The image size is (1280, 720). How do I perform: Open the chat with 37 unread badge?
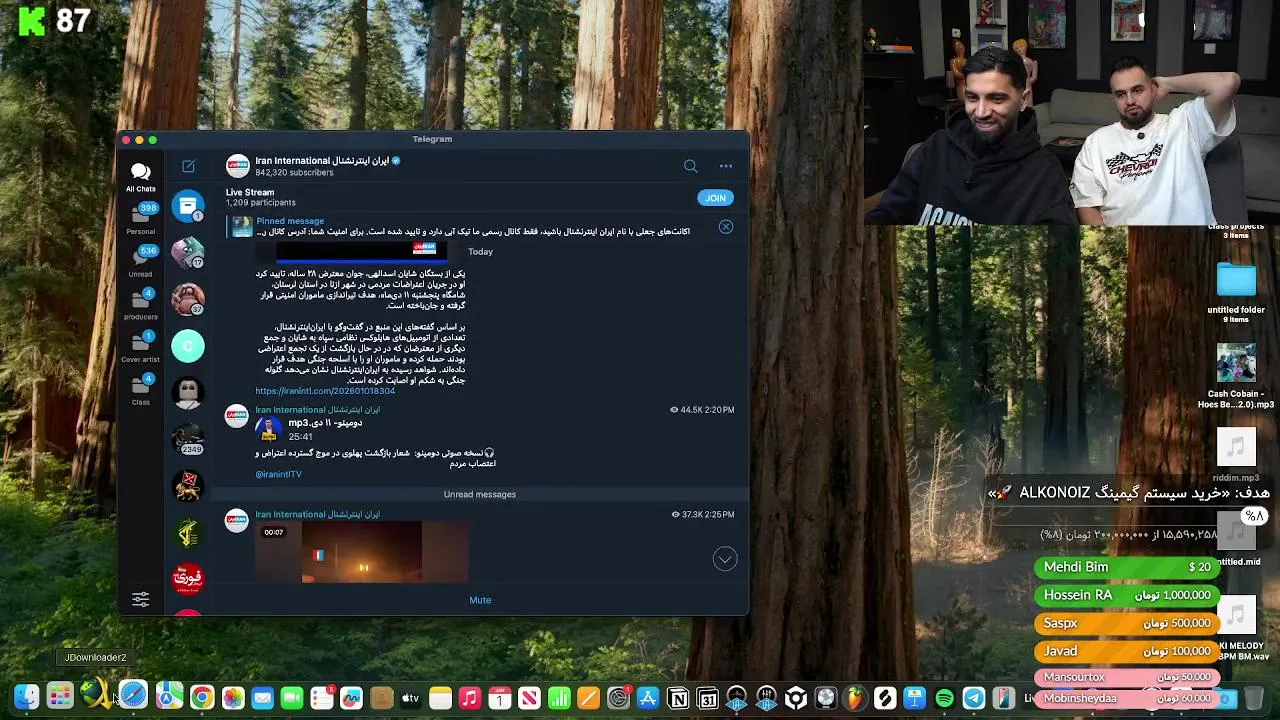[188, 299]
